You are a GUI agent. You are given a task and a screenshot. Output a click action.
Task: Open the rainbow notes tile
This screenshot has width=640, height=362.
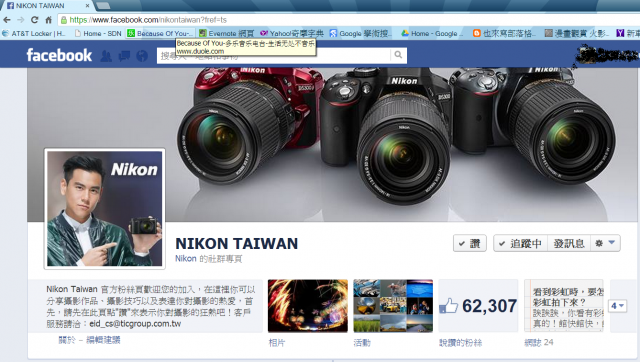564,306
